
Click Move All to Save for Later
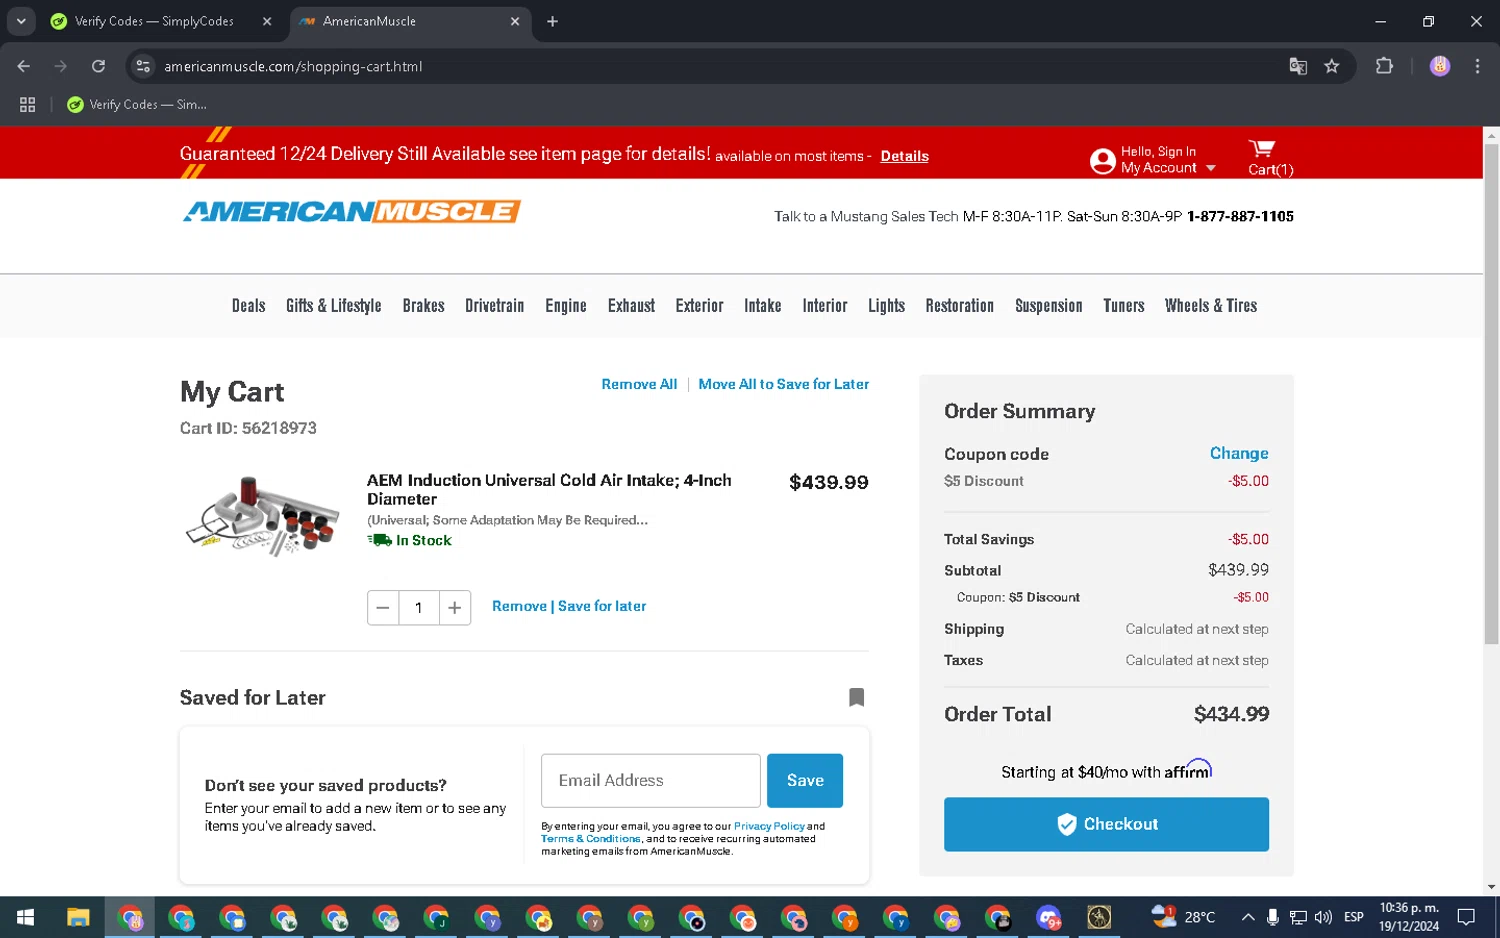(x=783, y=384)
